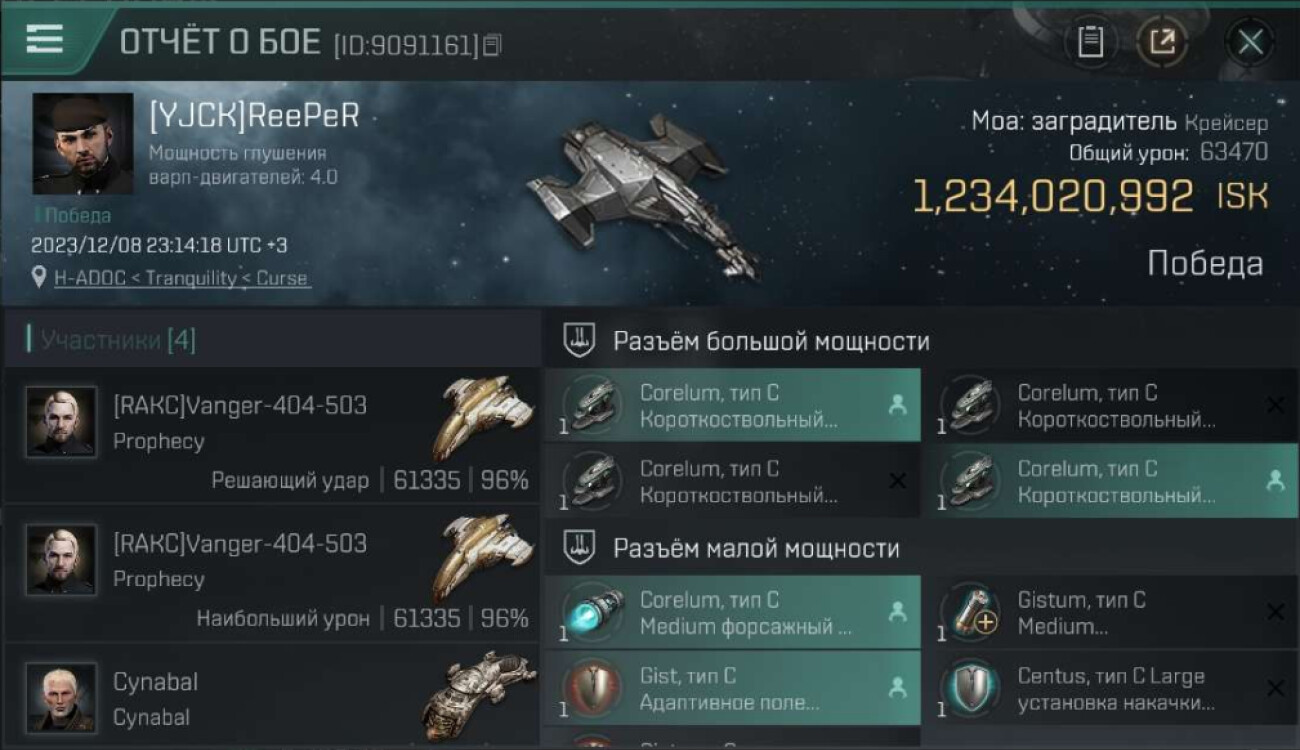The width and height of the screenshot is (1300, 750).
Task: Click the ISK value amount
Action: pos(1053,197)
